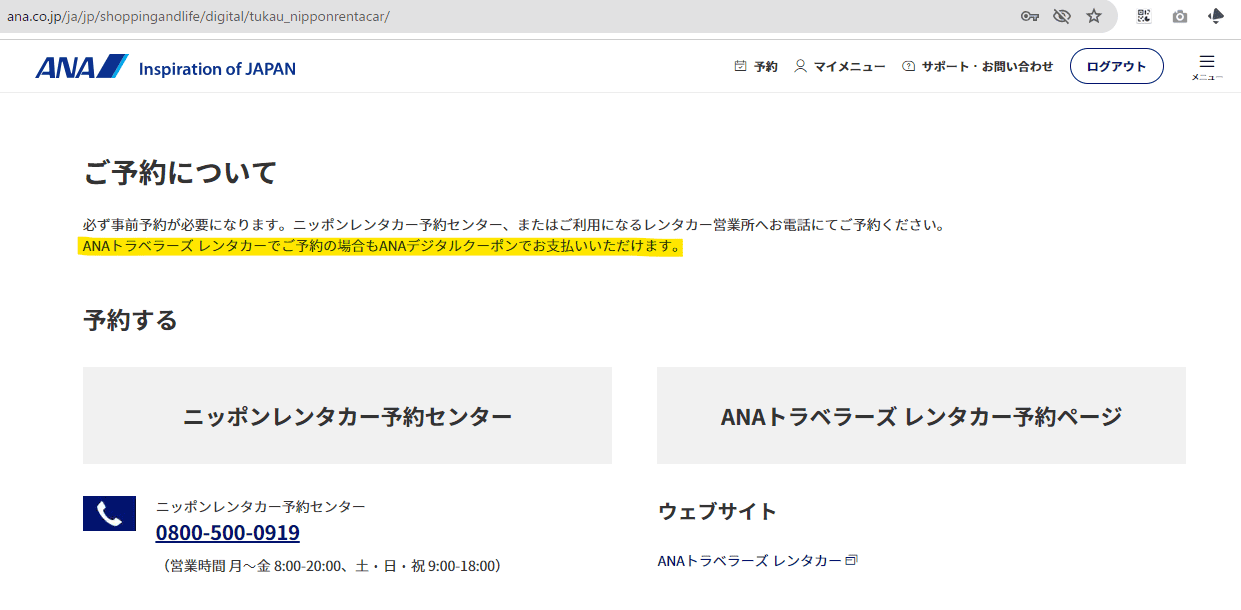The height and width of the screenshot is (610, 1241).
Task: Bookmark this page with the star icon
Action: [1094, 16]
